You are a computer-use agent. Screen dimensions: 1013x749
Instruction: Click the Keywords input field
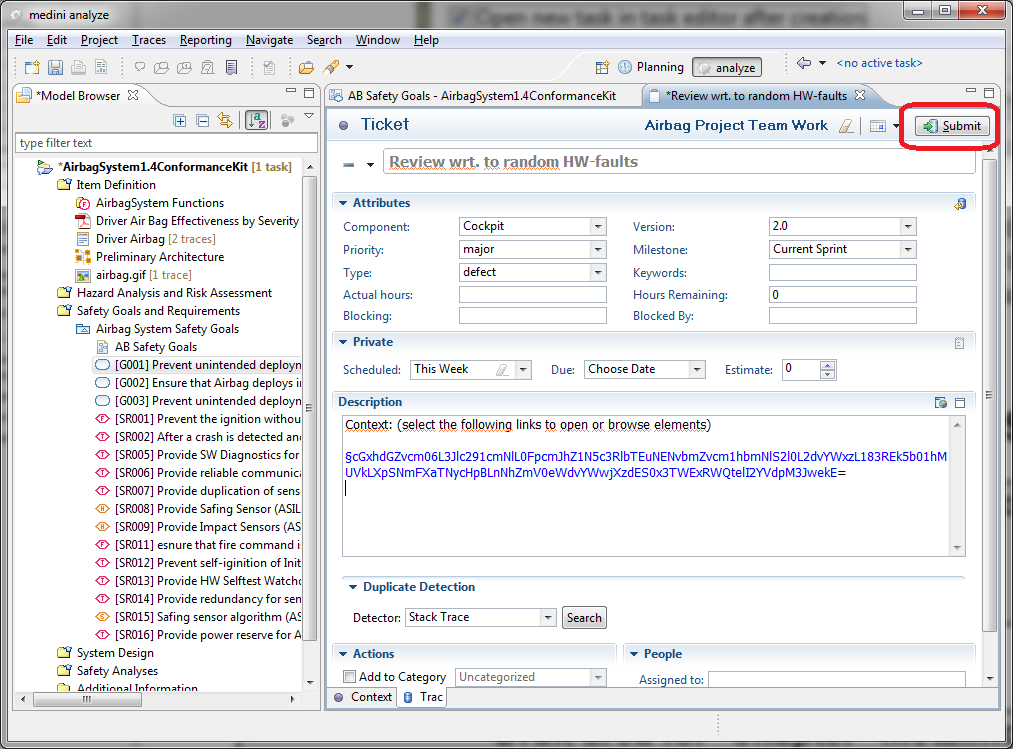point(842,272)
